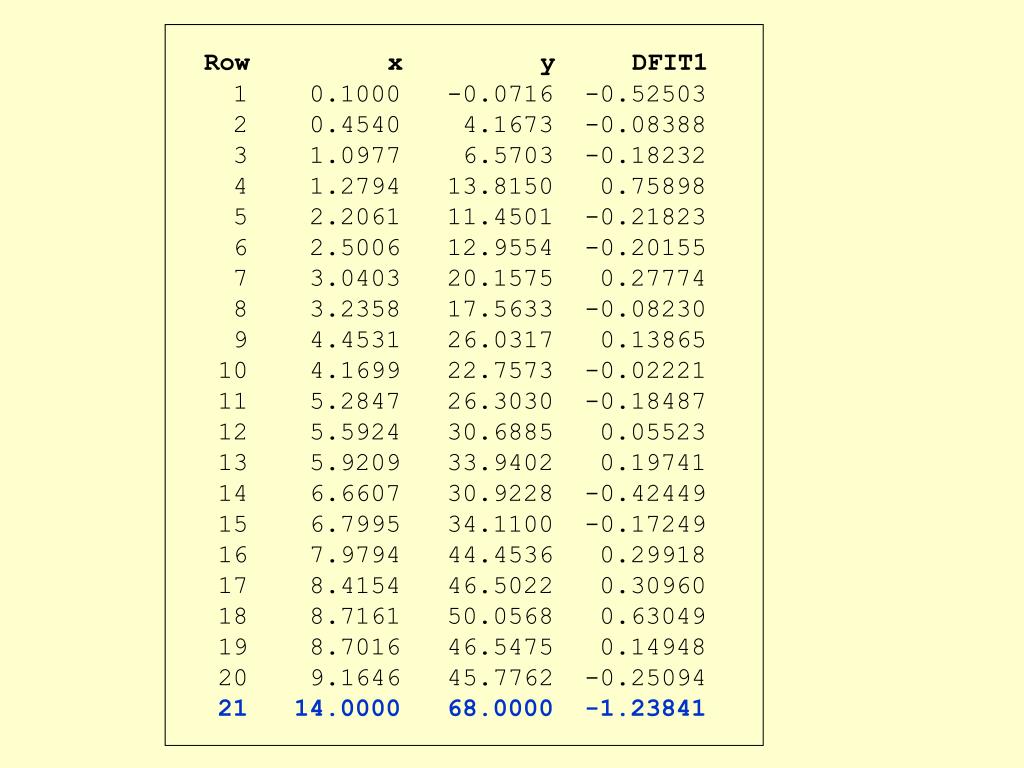Image resolution: width=1024 pixels, height=768 pixels.
Task: Select DFIT1 value 0.63049
Action: pyautogui.click(x=653, y=616)
